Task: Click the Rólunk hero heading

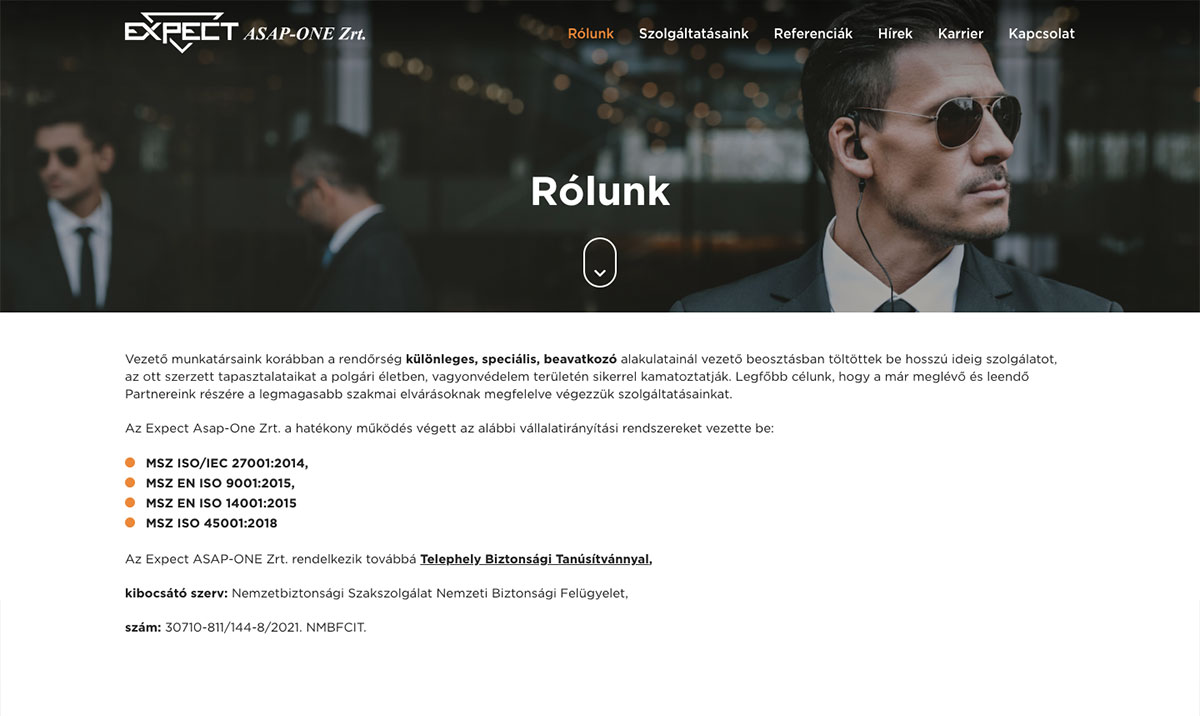Action: 600,191
